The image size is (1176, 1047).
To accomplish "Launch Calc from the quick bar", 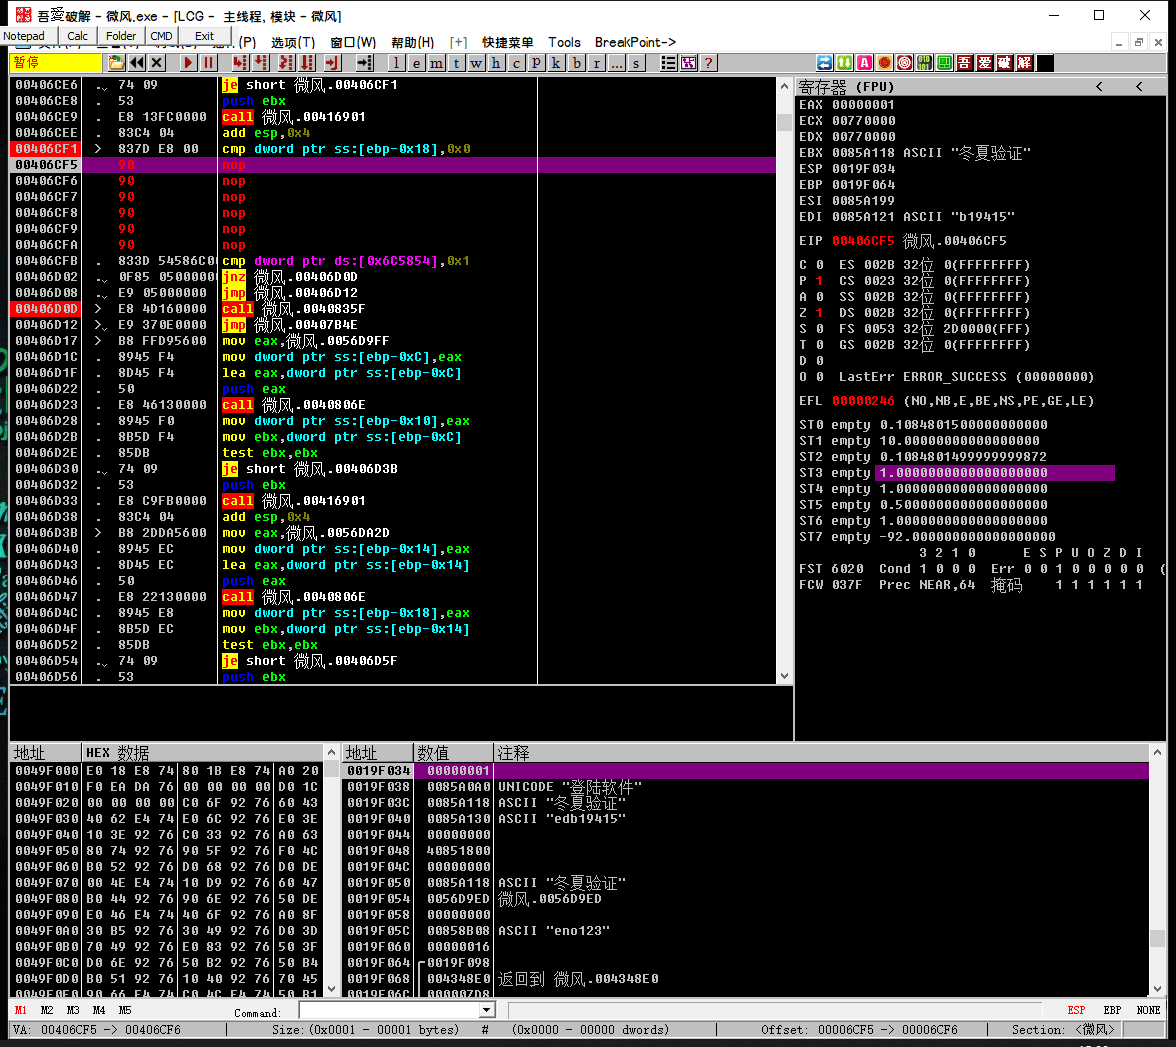I will (77, 36).
